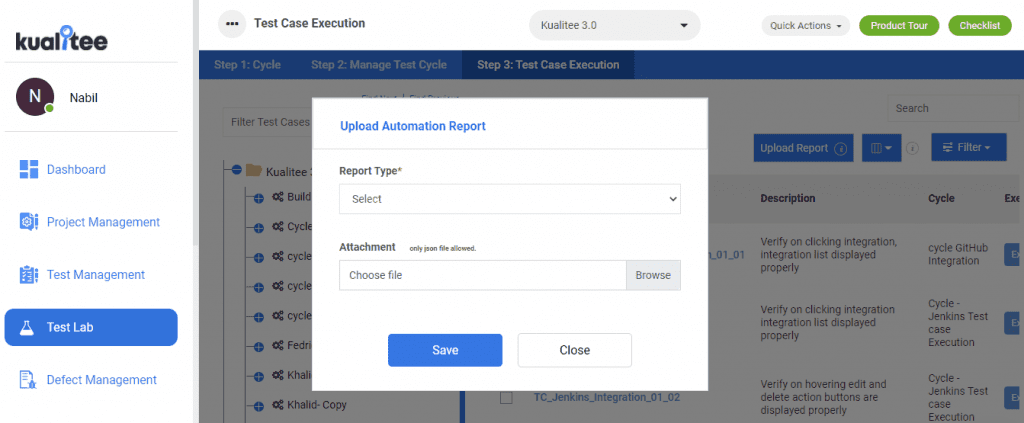Open the Kualitee 3.0 project dropdown
Image resolution: width=1024 pixels, height=423 pixels.
pos(614,25)
